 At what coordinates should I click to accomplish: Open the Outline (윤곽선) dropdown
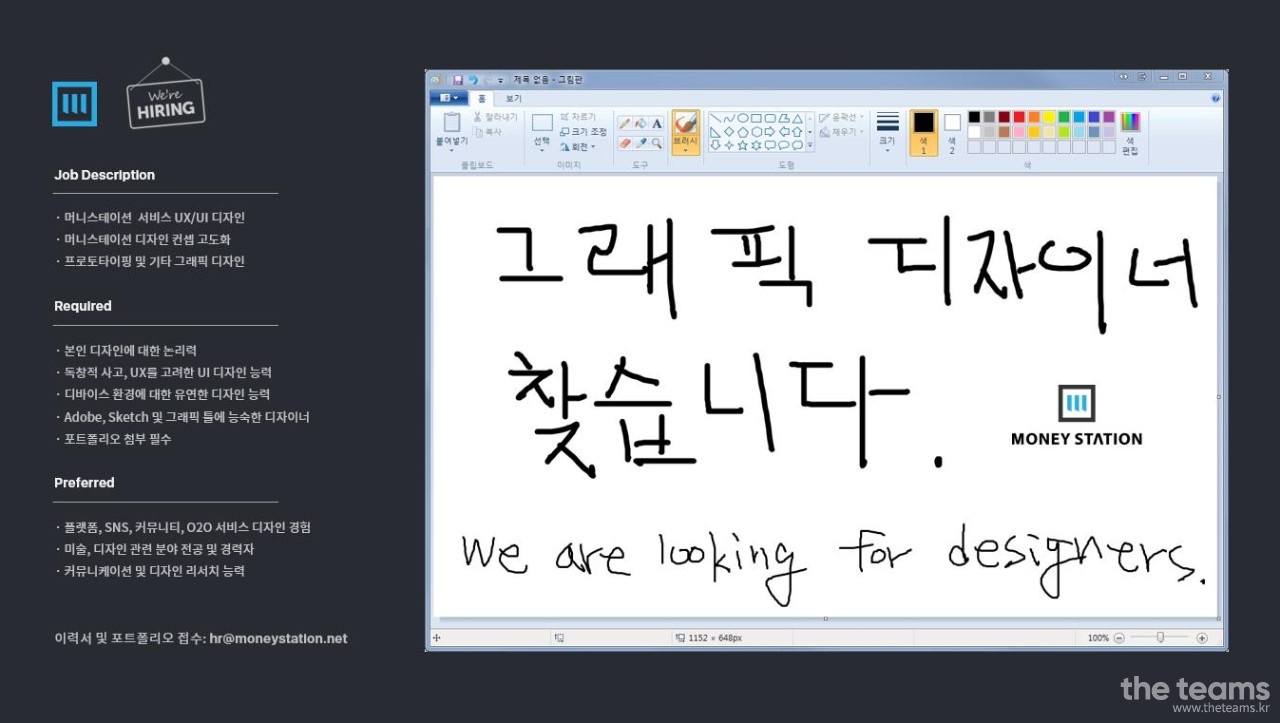click(x=842, y=118)
